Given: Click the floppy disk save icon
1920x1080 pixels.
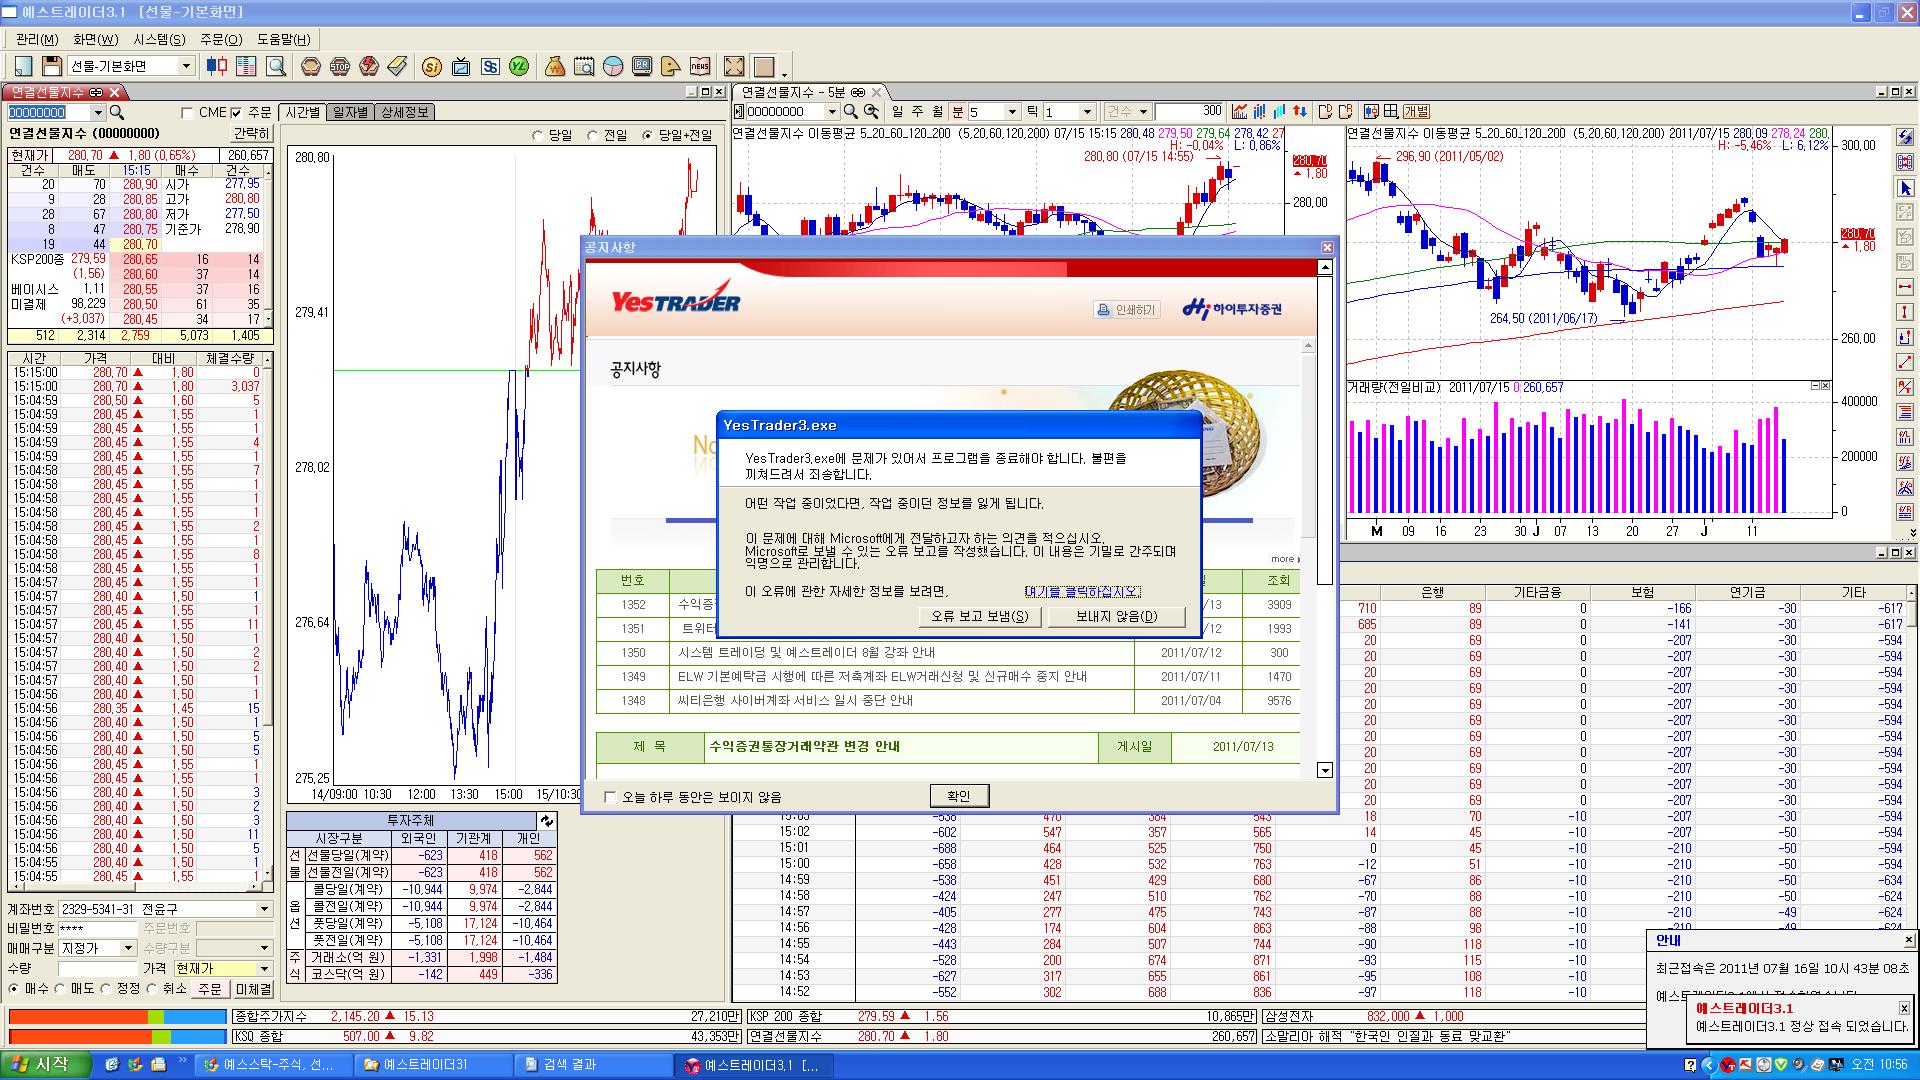Looking at the screenshot, I should (x=52, y=66).
